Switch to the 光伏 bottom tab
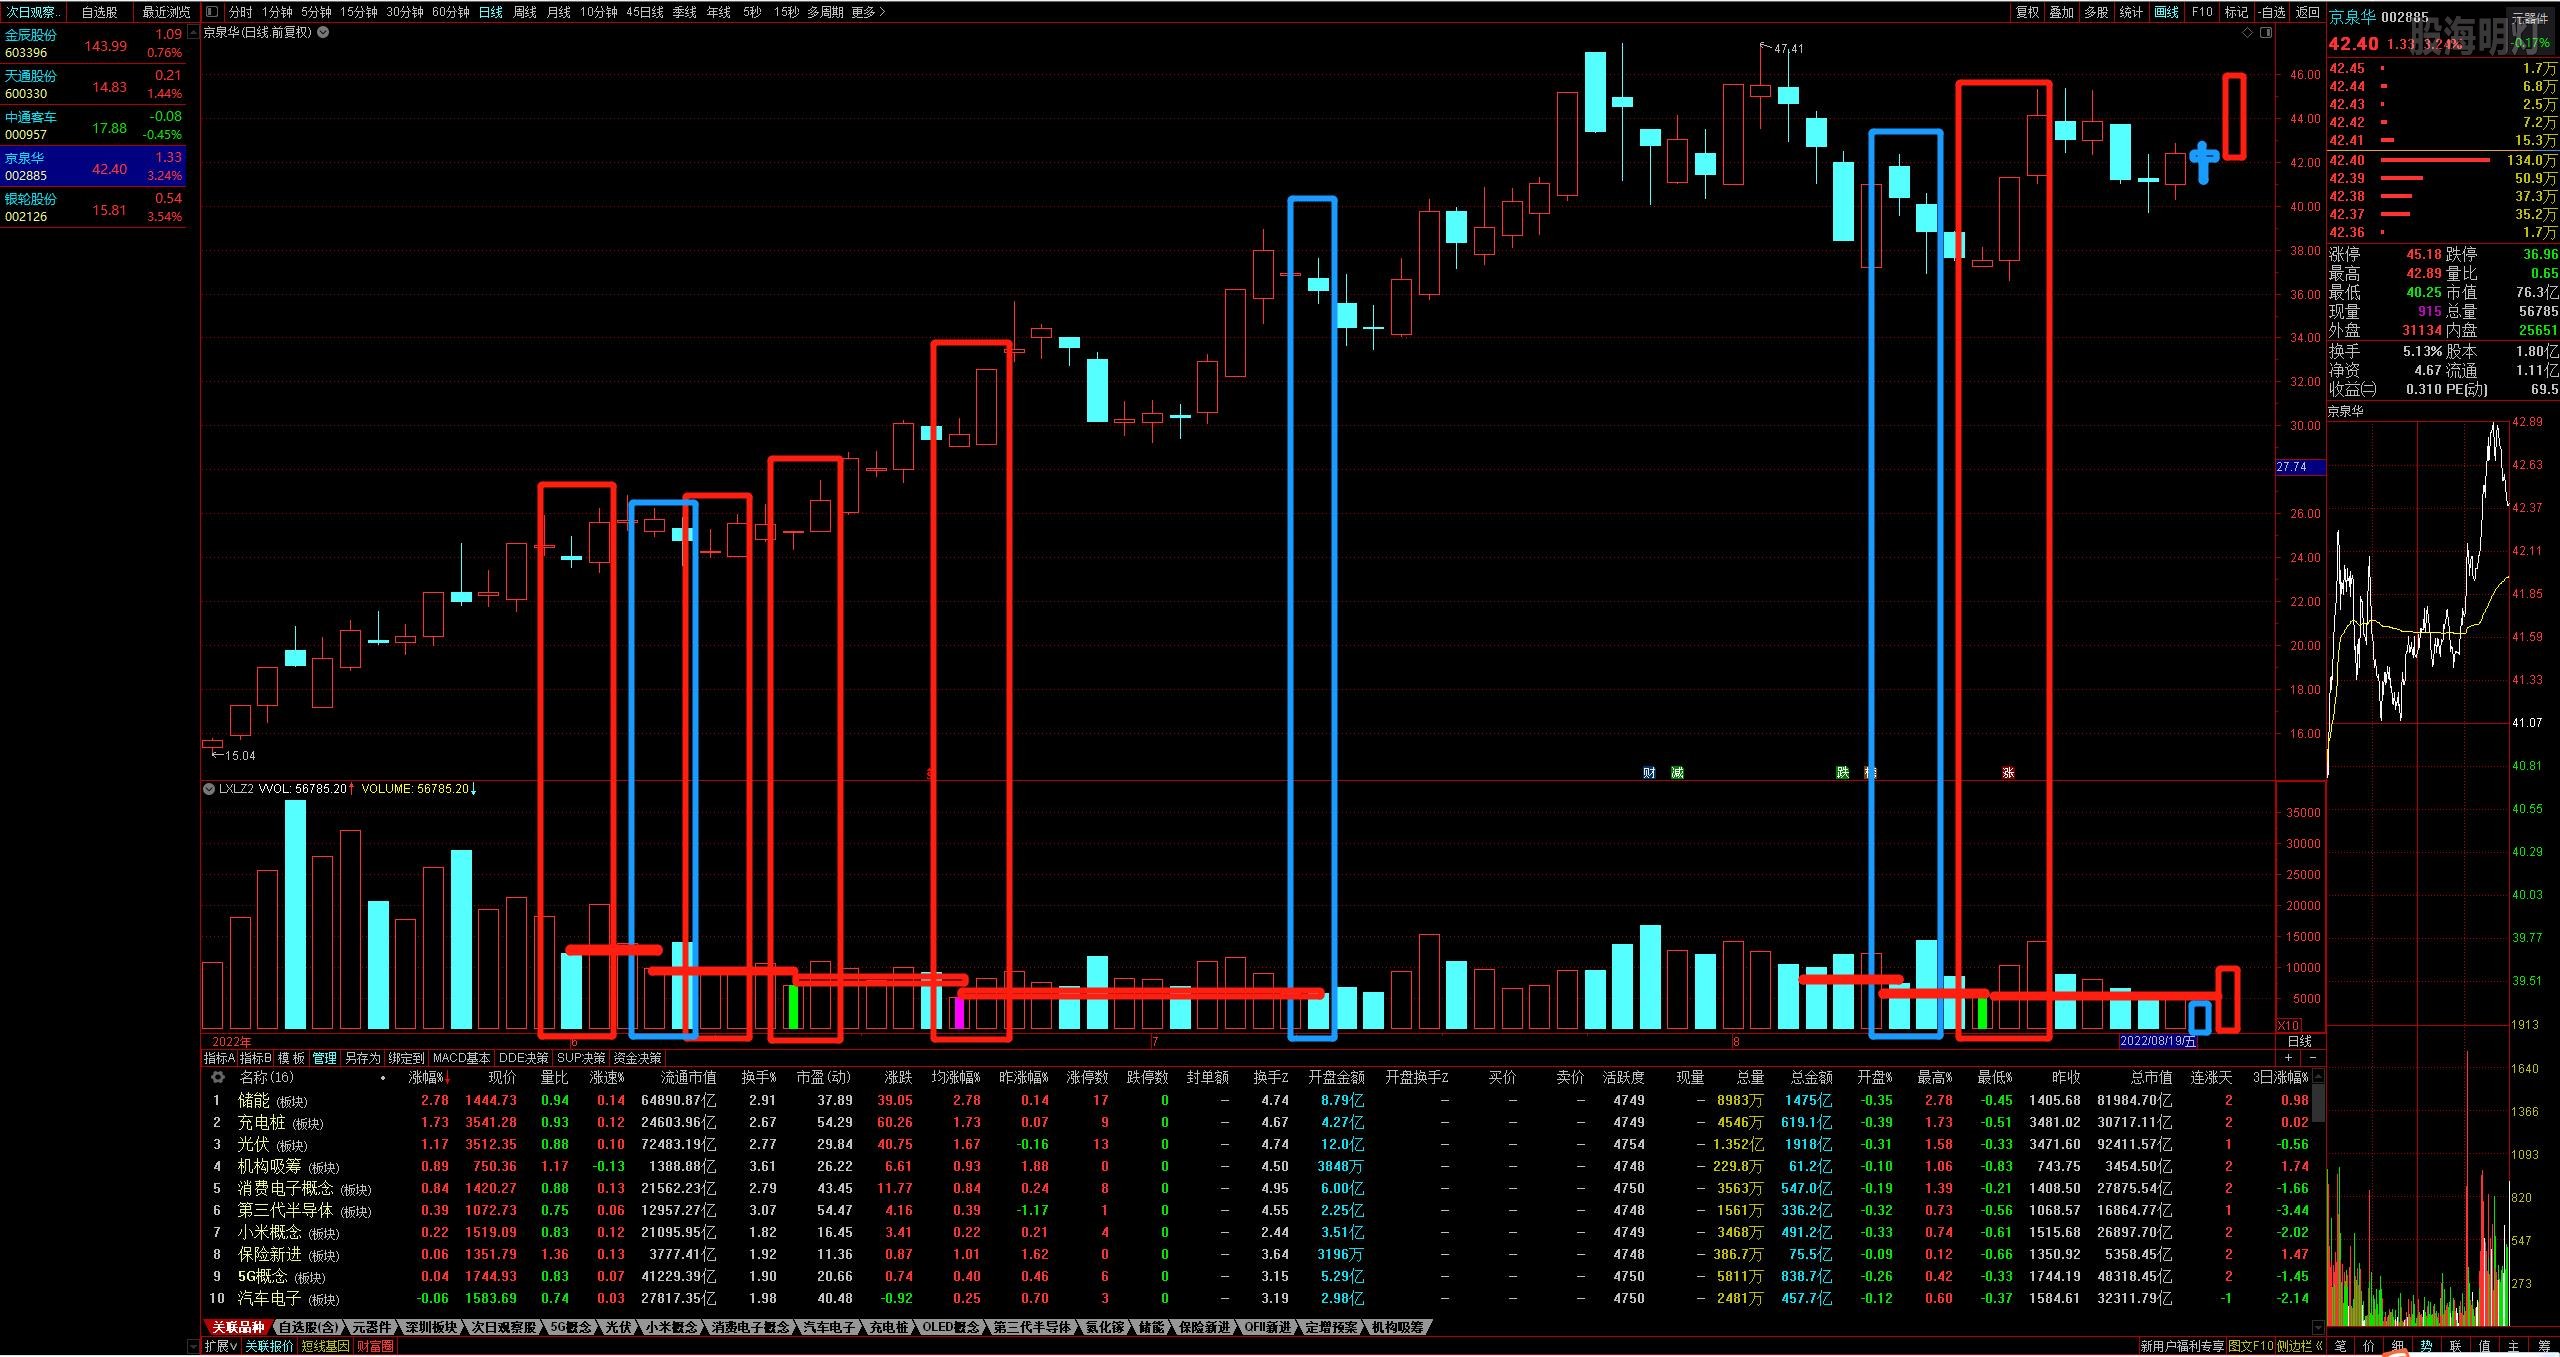Image resolution: width=2560 pixels, height=1357 pixels. [619, 1327]
